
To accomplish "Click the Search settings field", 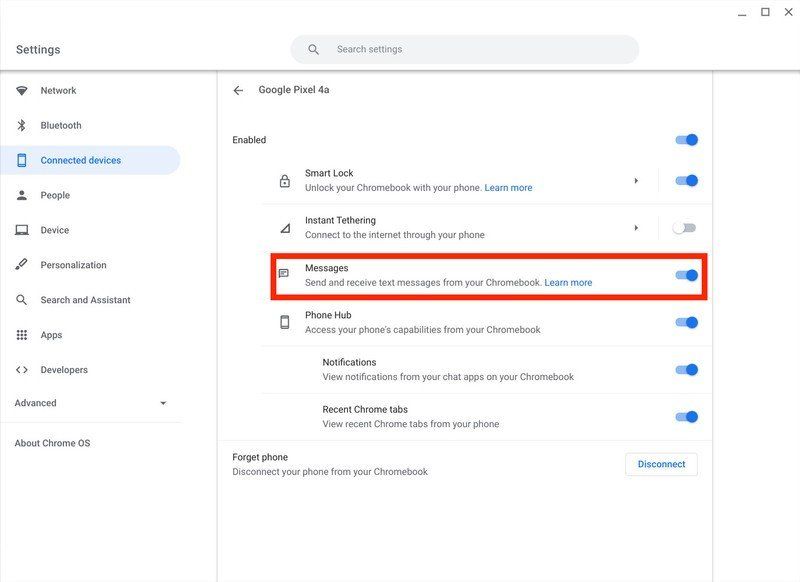I will [464, 48].
